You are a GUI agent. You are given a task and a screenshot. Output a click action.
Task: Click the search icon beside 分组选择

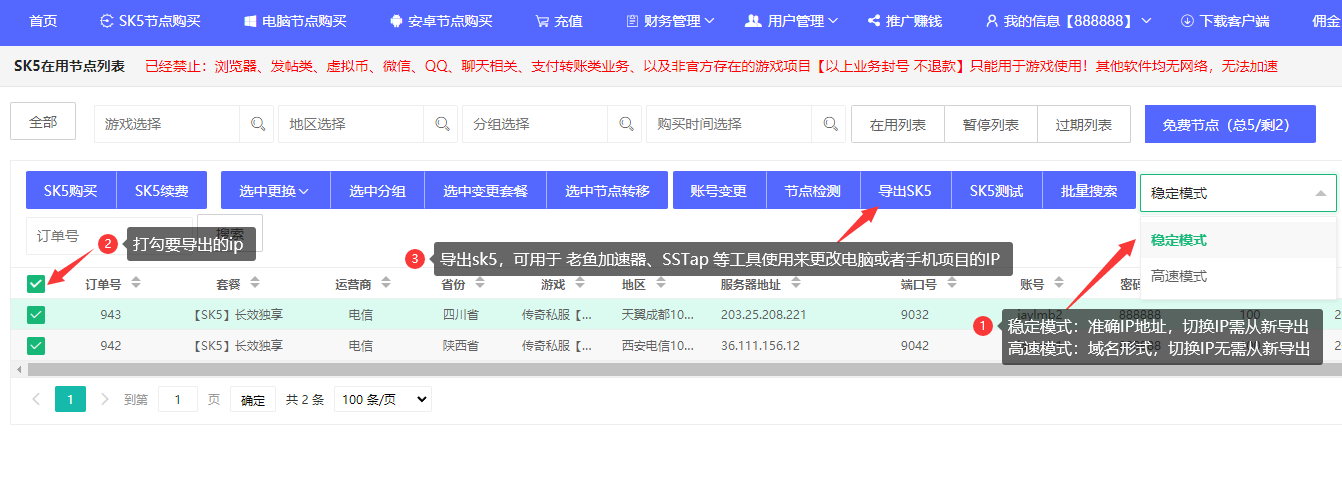coord(625,125)
